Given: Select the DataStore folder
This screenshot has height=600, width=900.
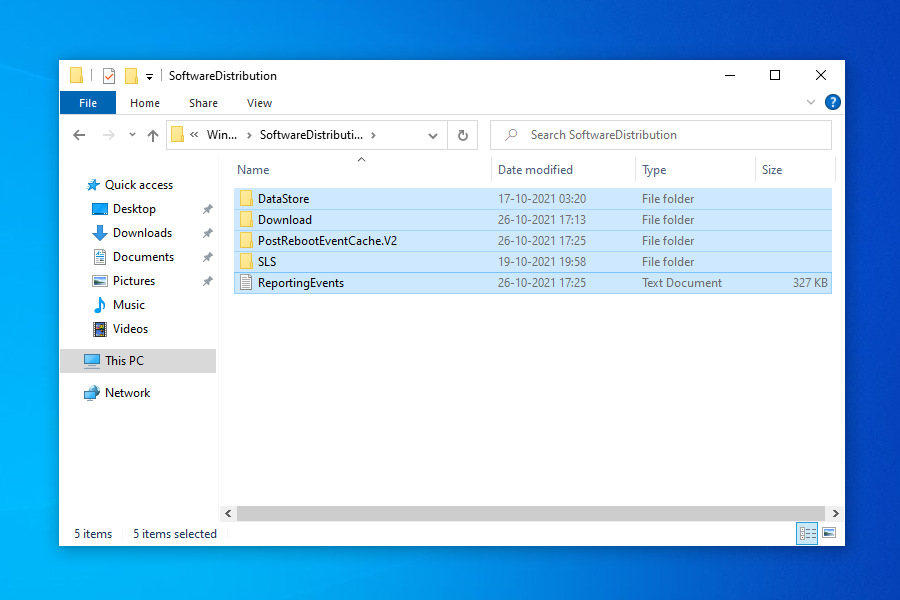Looking at the screenshot, I should tap(283, 199).
